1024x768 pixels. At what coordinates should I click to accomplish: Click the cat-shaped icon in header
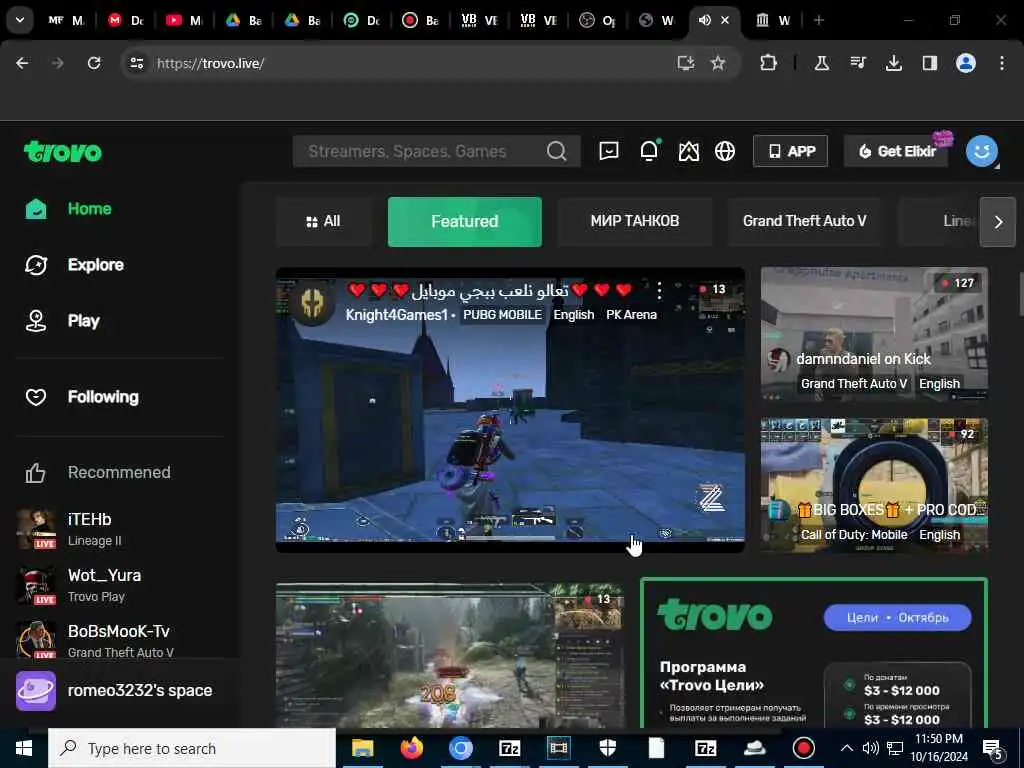(688, 152)
